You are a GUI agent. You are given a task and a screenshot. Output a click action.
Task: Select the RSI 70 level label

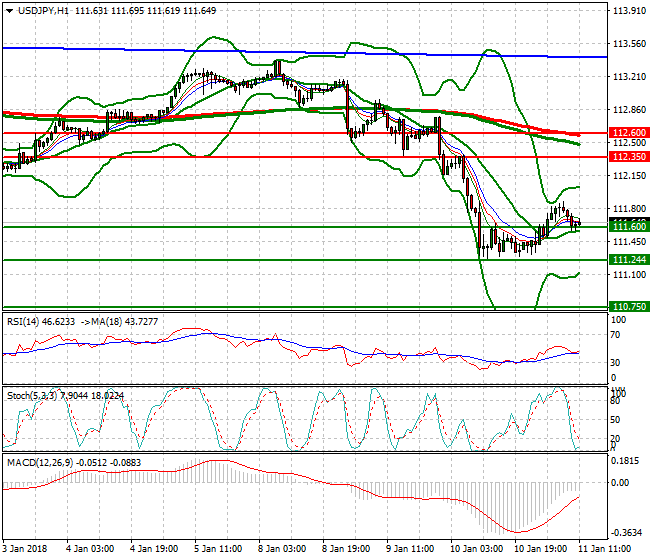pyautogui.click(x=616, y=335)
